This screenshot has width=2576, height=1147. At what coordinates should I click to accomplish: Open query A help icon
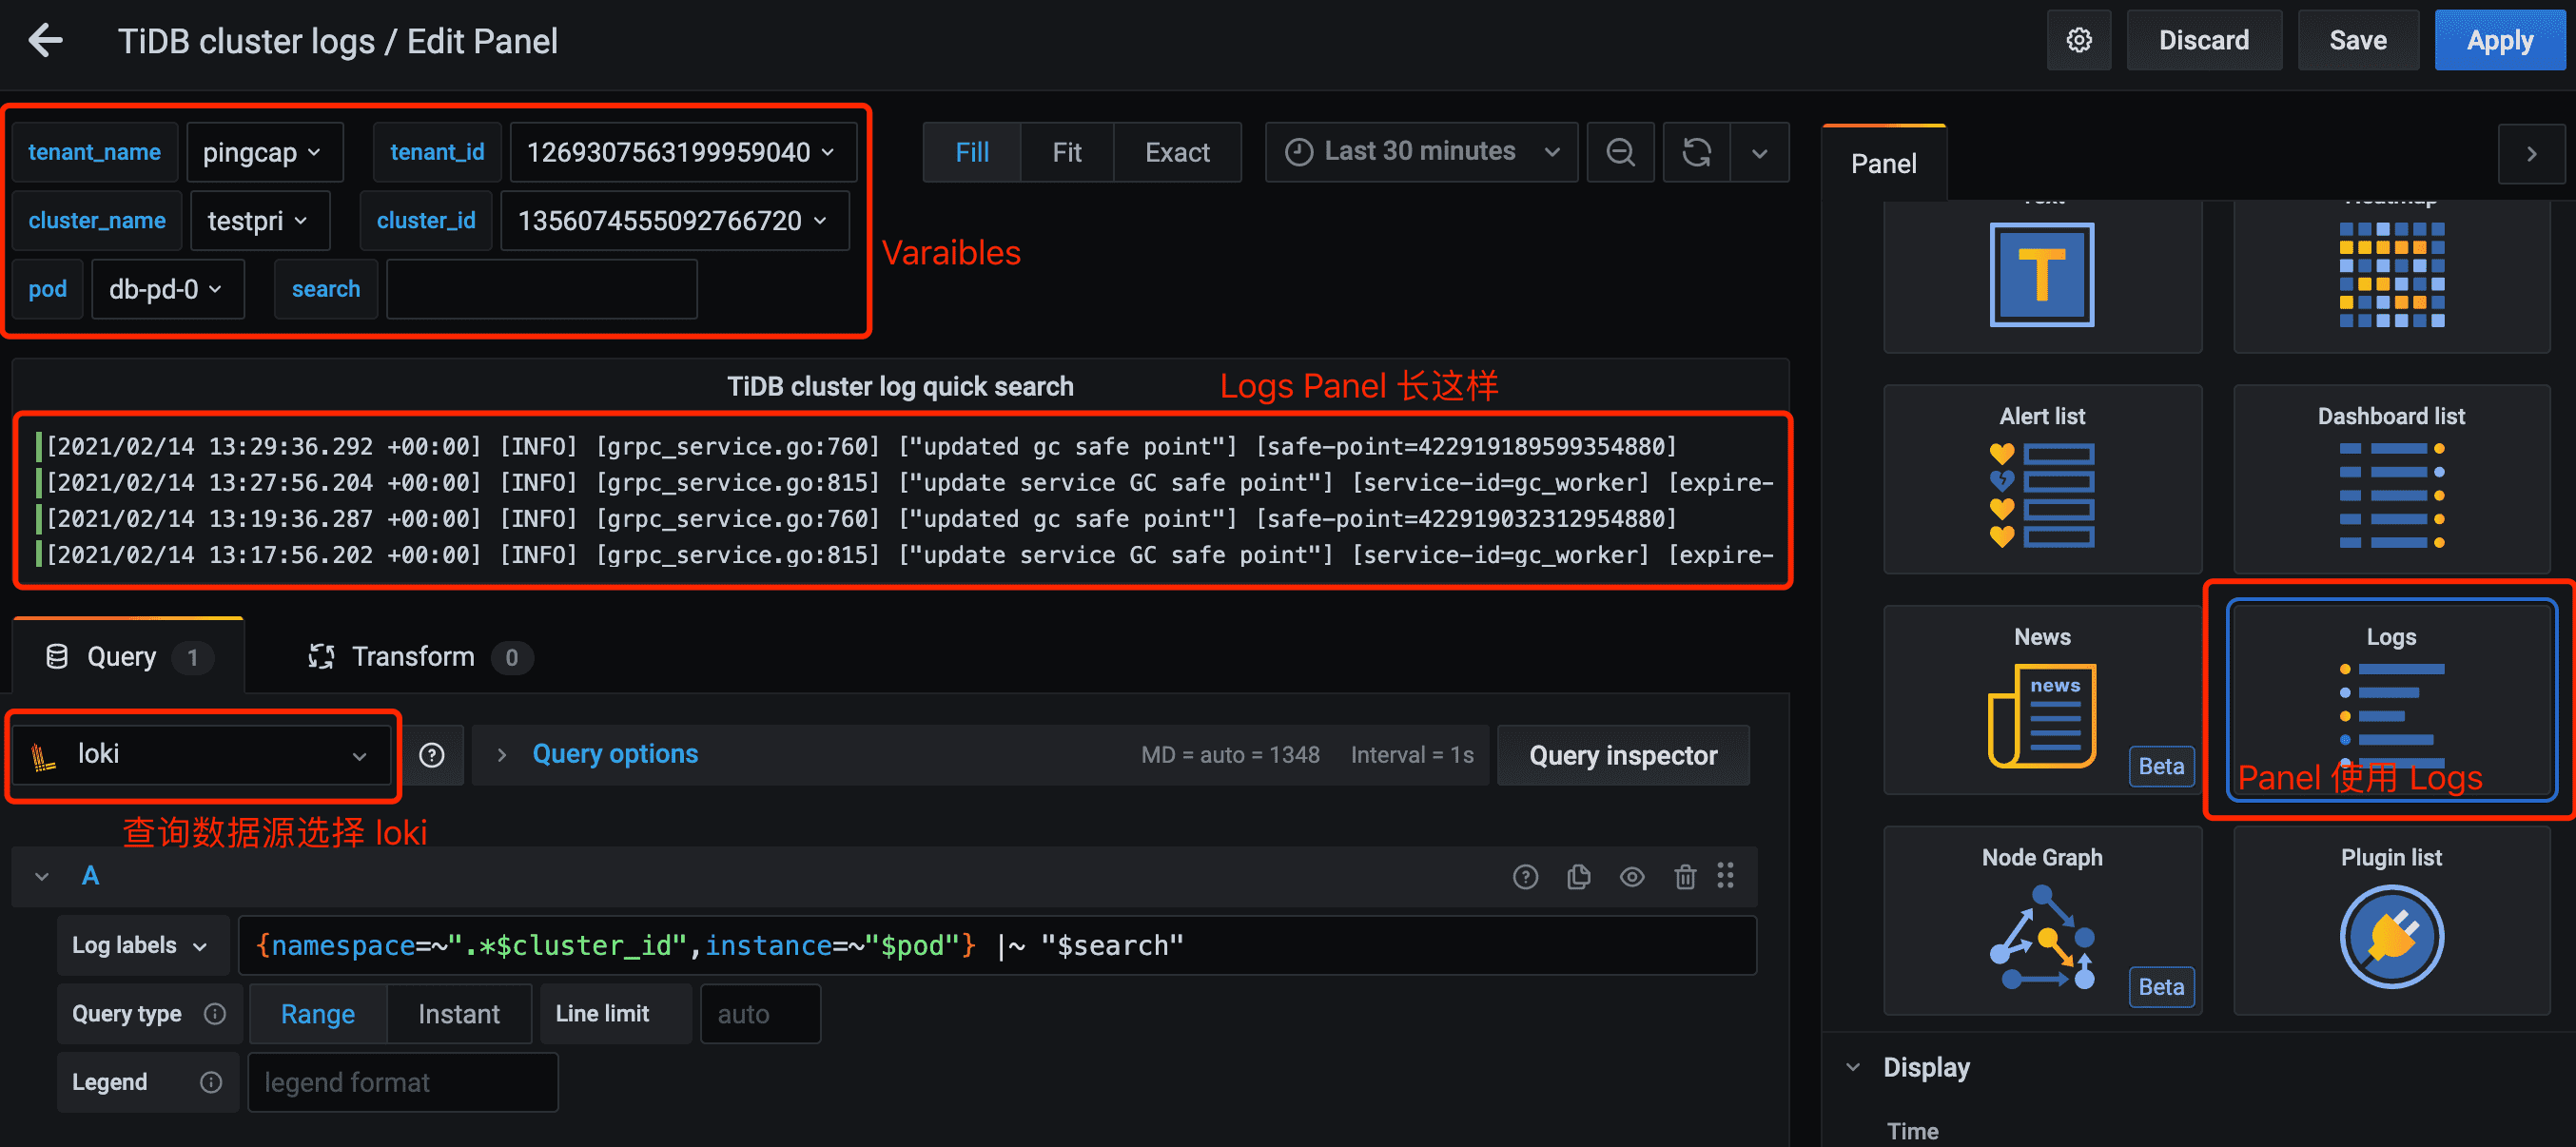tap(1525, 877)
